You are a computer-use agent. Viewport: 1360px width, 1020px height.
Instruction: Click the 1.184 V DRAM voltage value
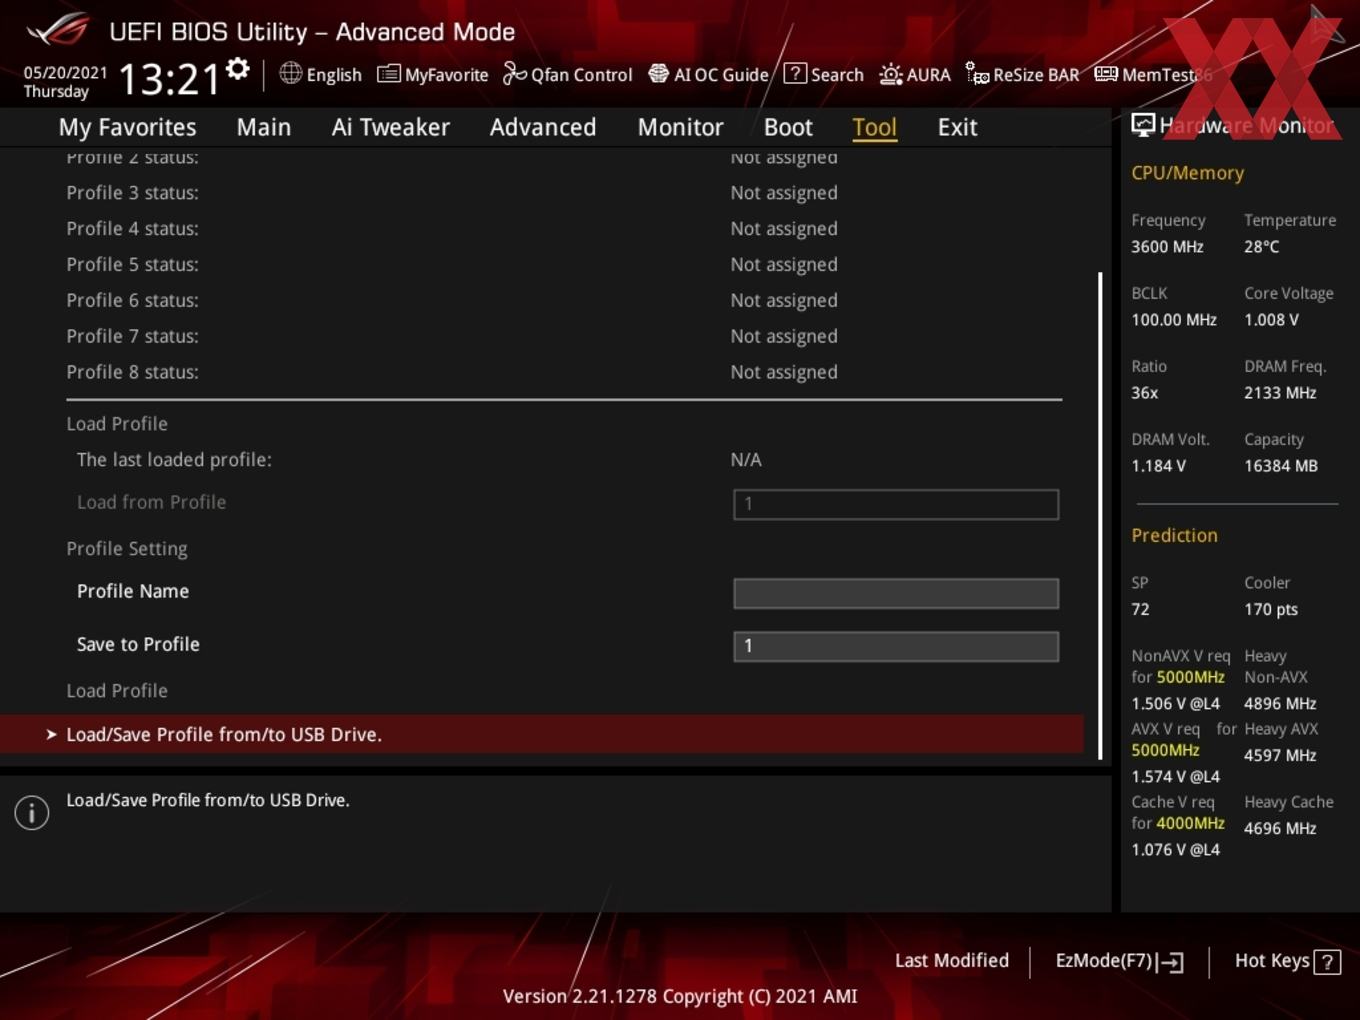coord(1158,466)
